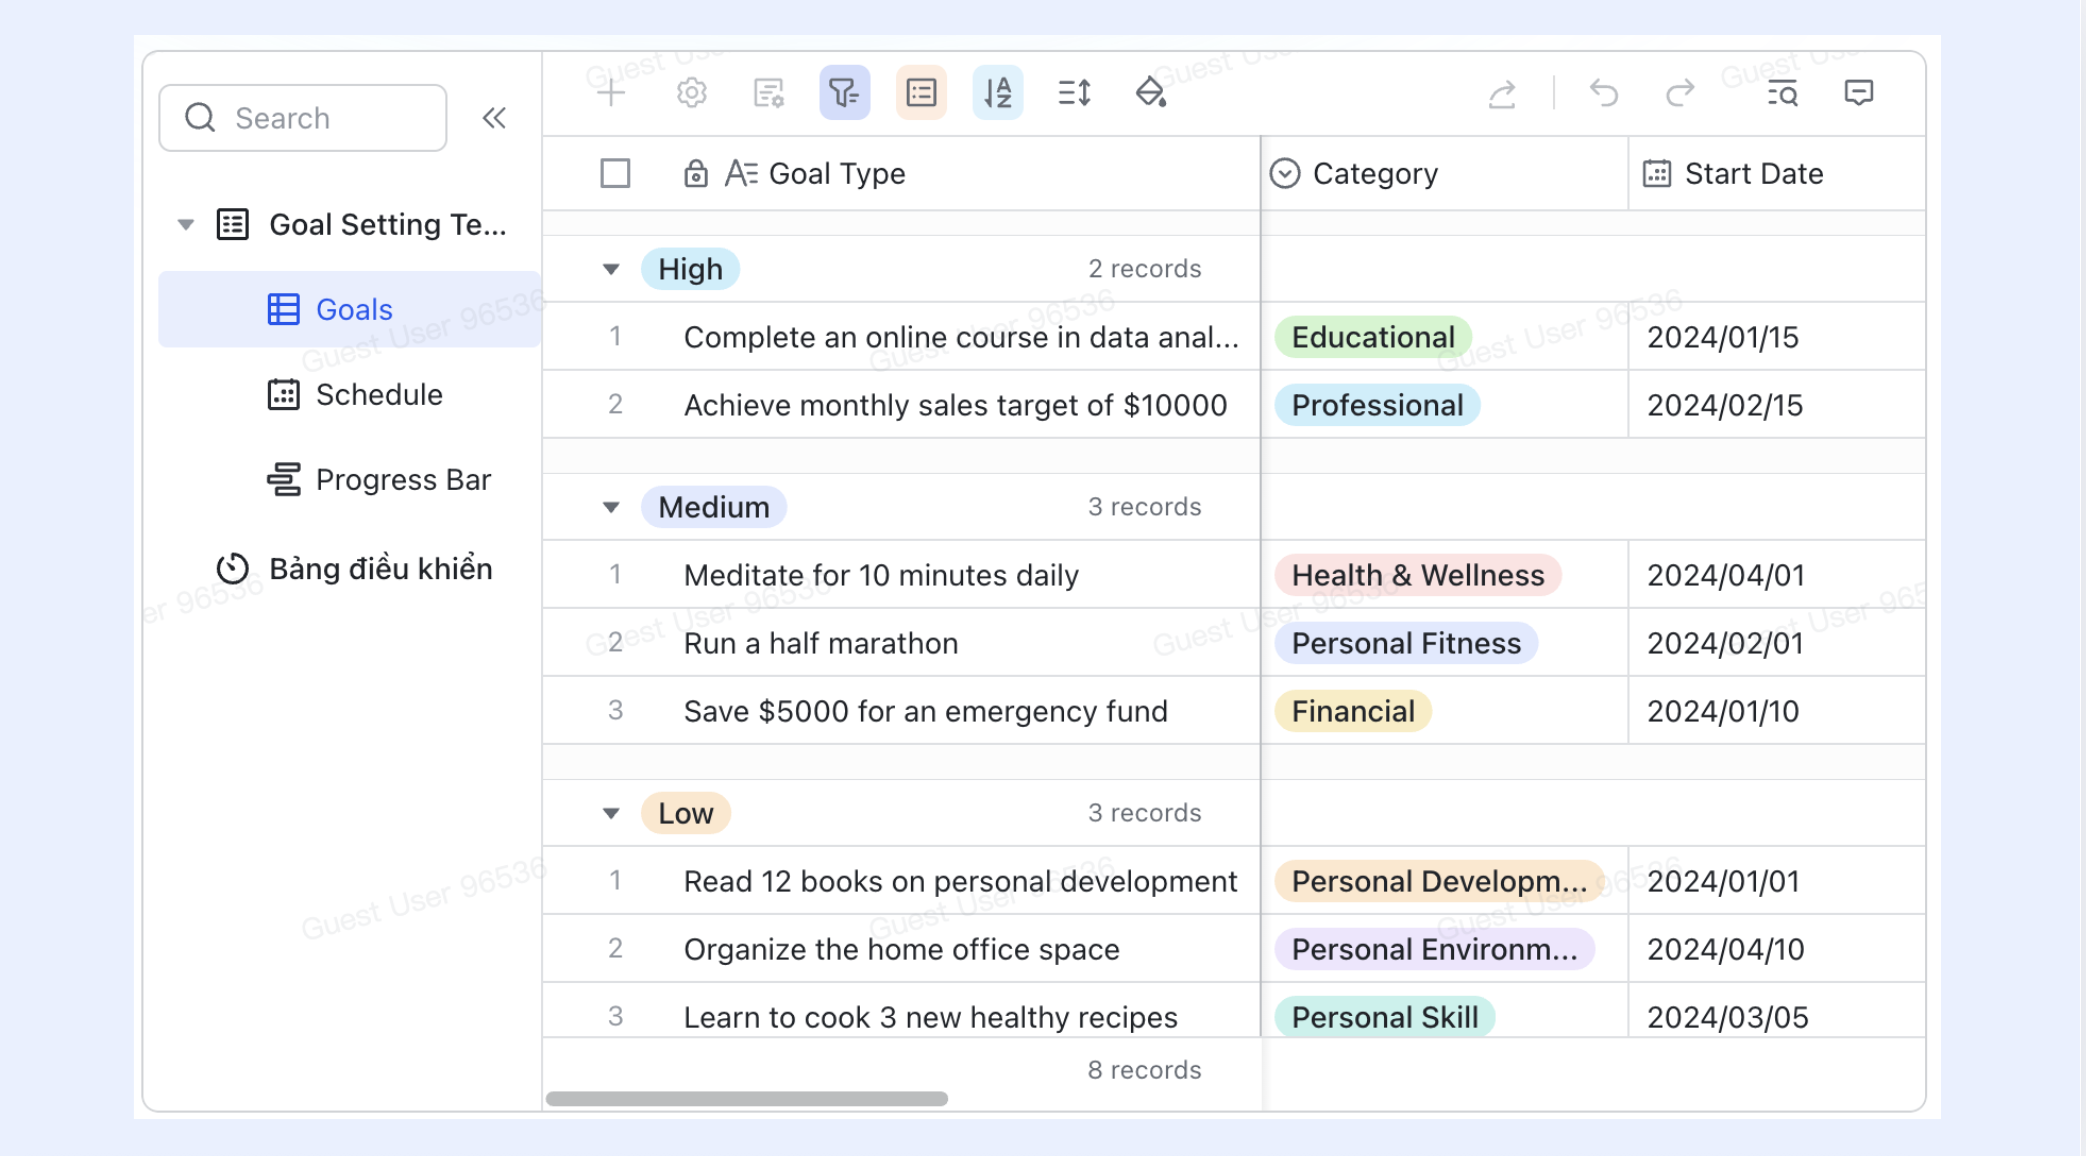Click the magnifier icon in Search box

coord(200,117)
